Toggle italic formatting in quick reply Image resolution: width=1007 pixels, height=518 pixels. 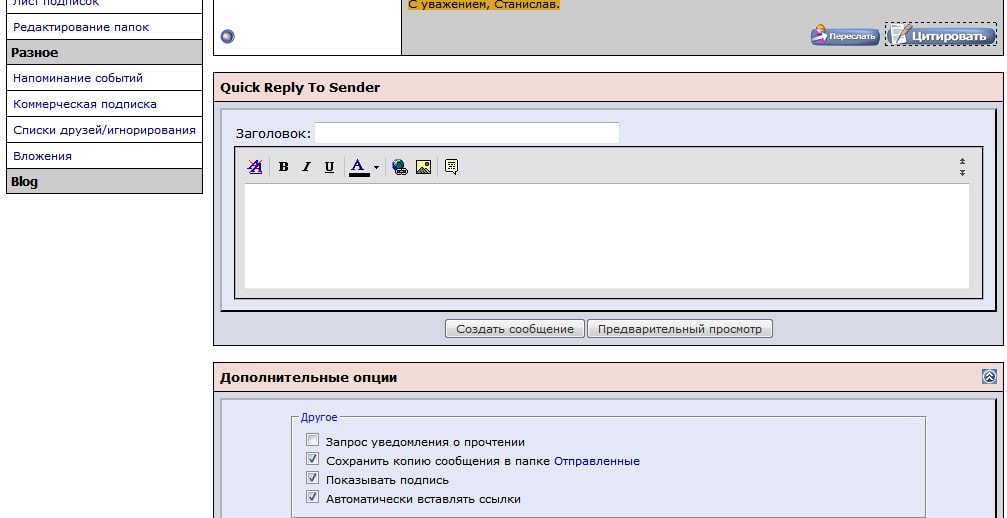pos(306,167)
